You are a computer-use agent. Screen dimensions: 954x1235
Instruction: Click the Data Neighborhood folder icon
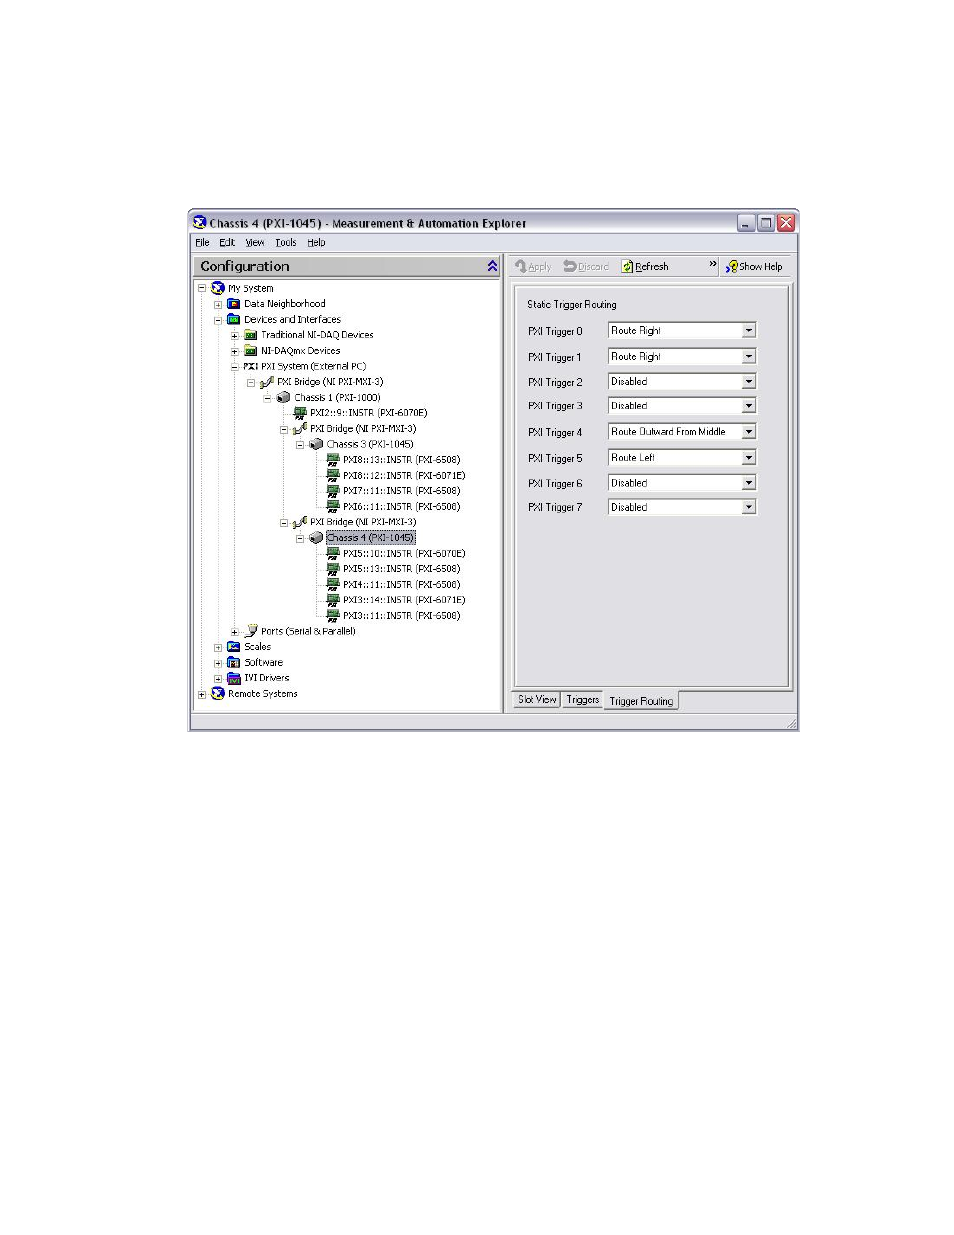[x=234, y=304]
